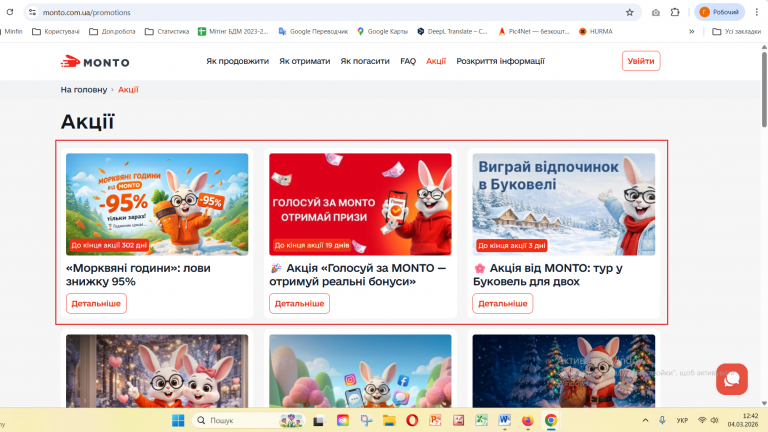Viewport: 768px width, 432px height.
Task: Change the УКР input language
Action: point(682,420)
